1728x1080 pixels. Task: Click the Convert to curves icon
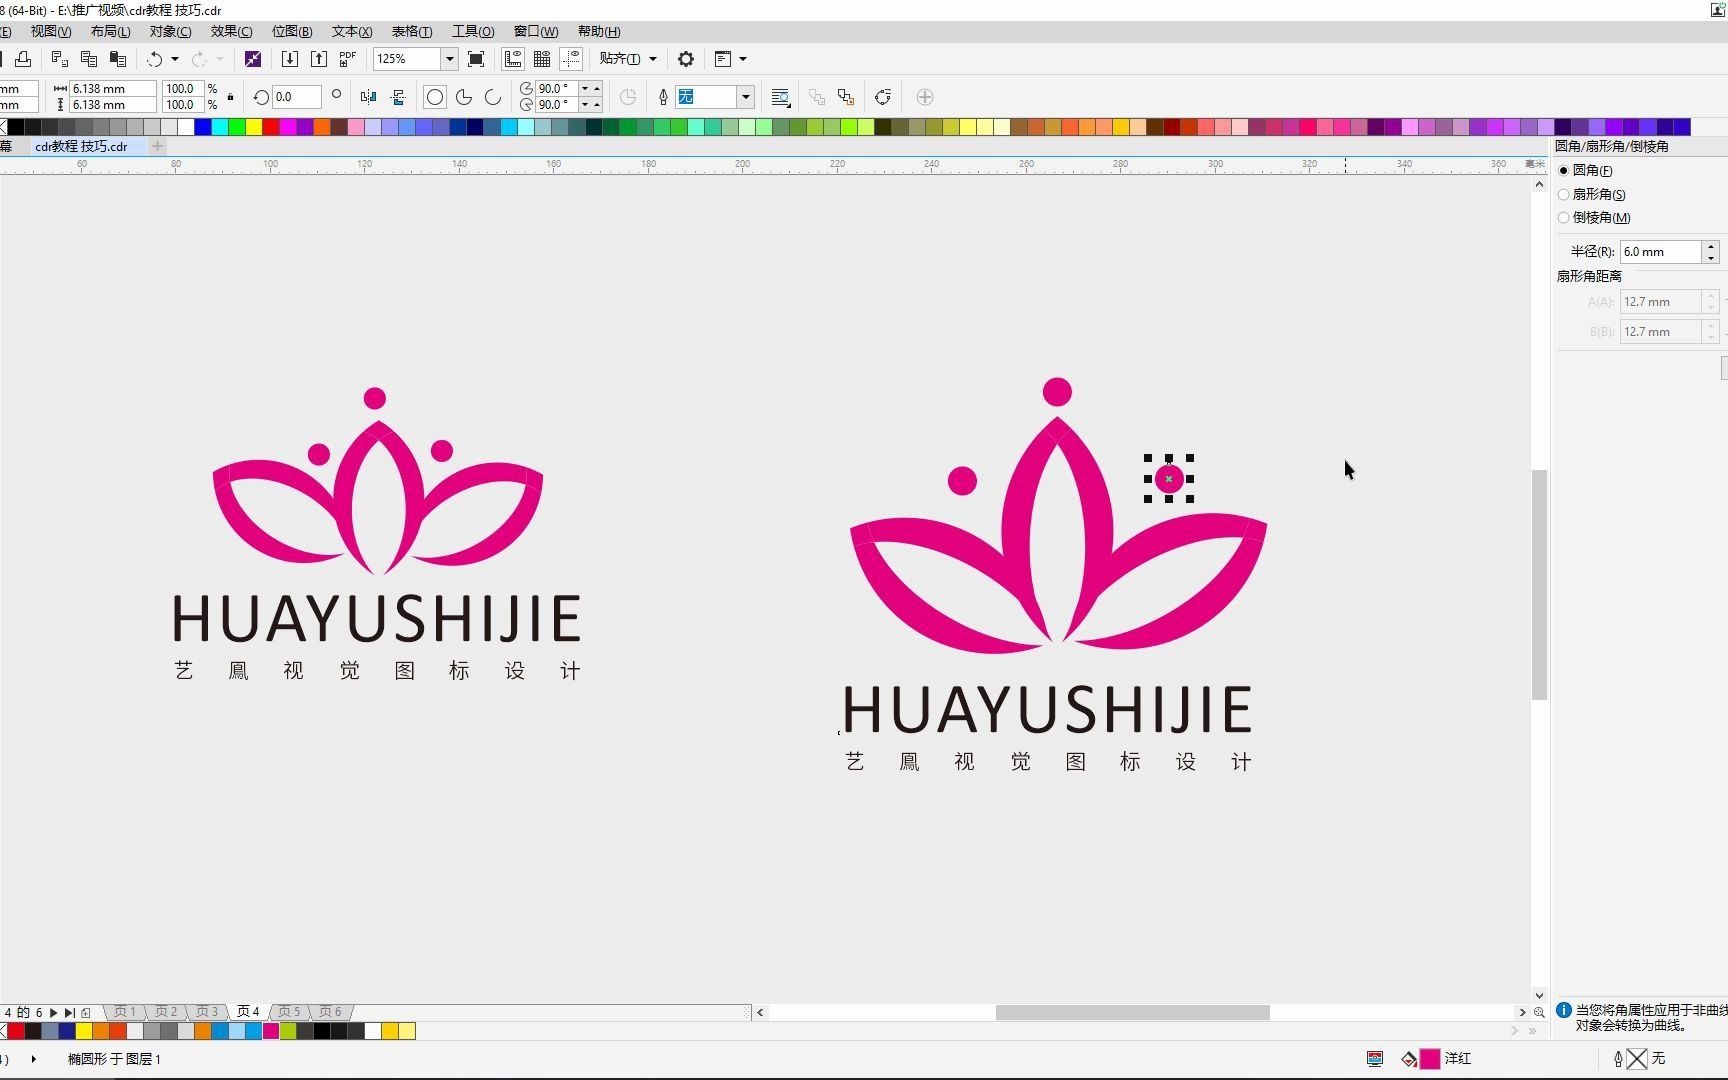[883, 97]
